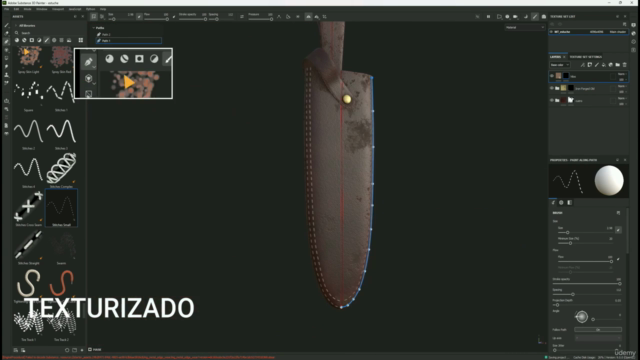The height and width of the screenshot is (360, 640).
Task: Select the Stitches Cross Seam brush
Action: pyautogui.click(x=29, y=209)
